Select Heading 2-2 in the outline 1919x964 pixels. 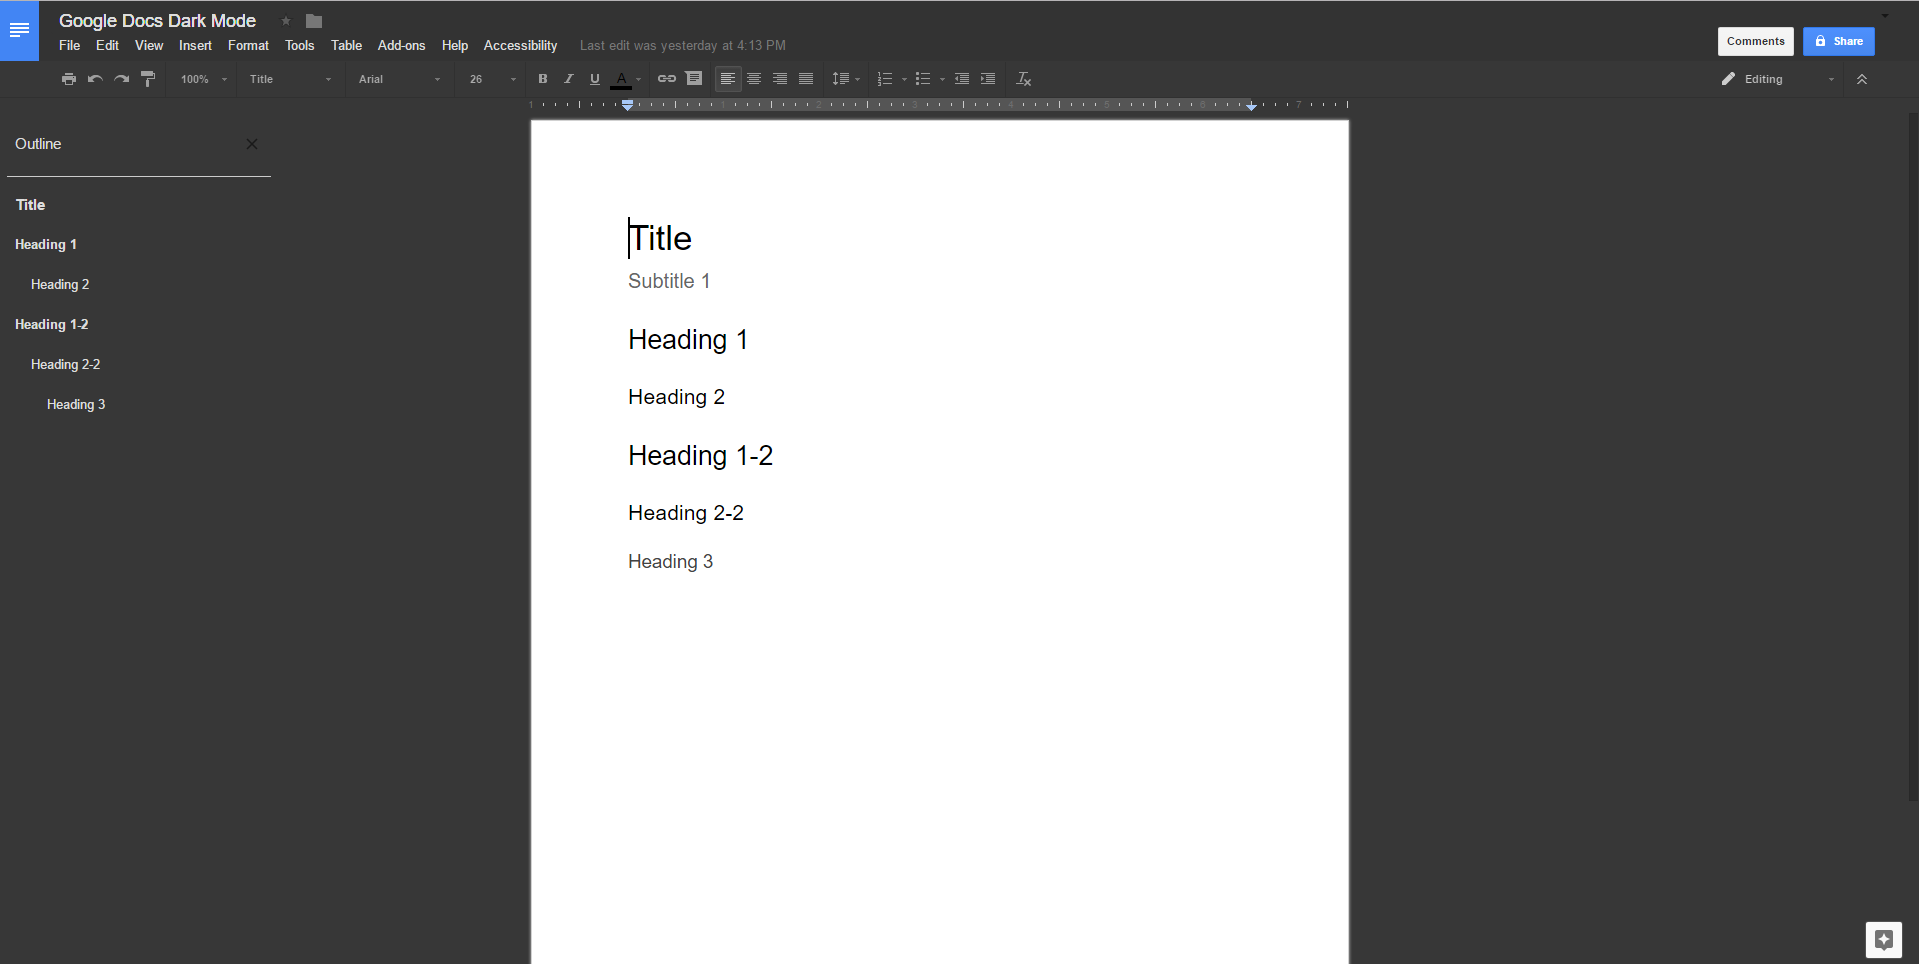65,364
